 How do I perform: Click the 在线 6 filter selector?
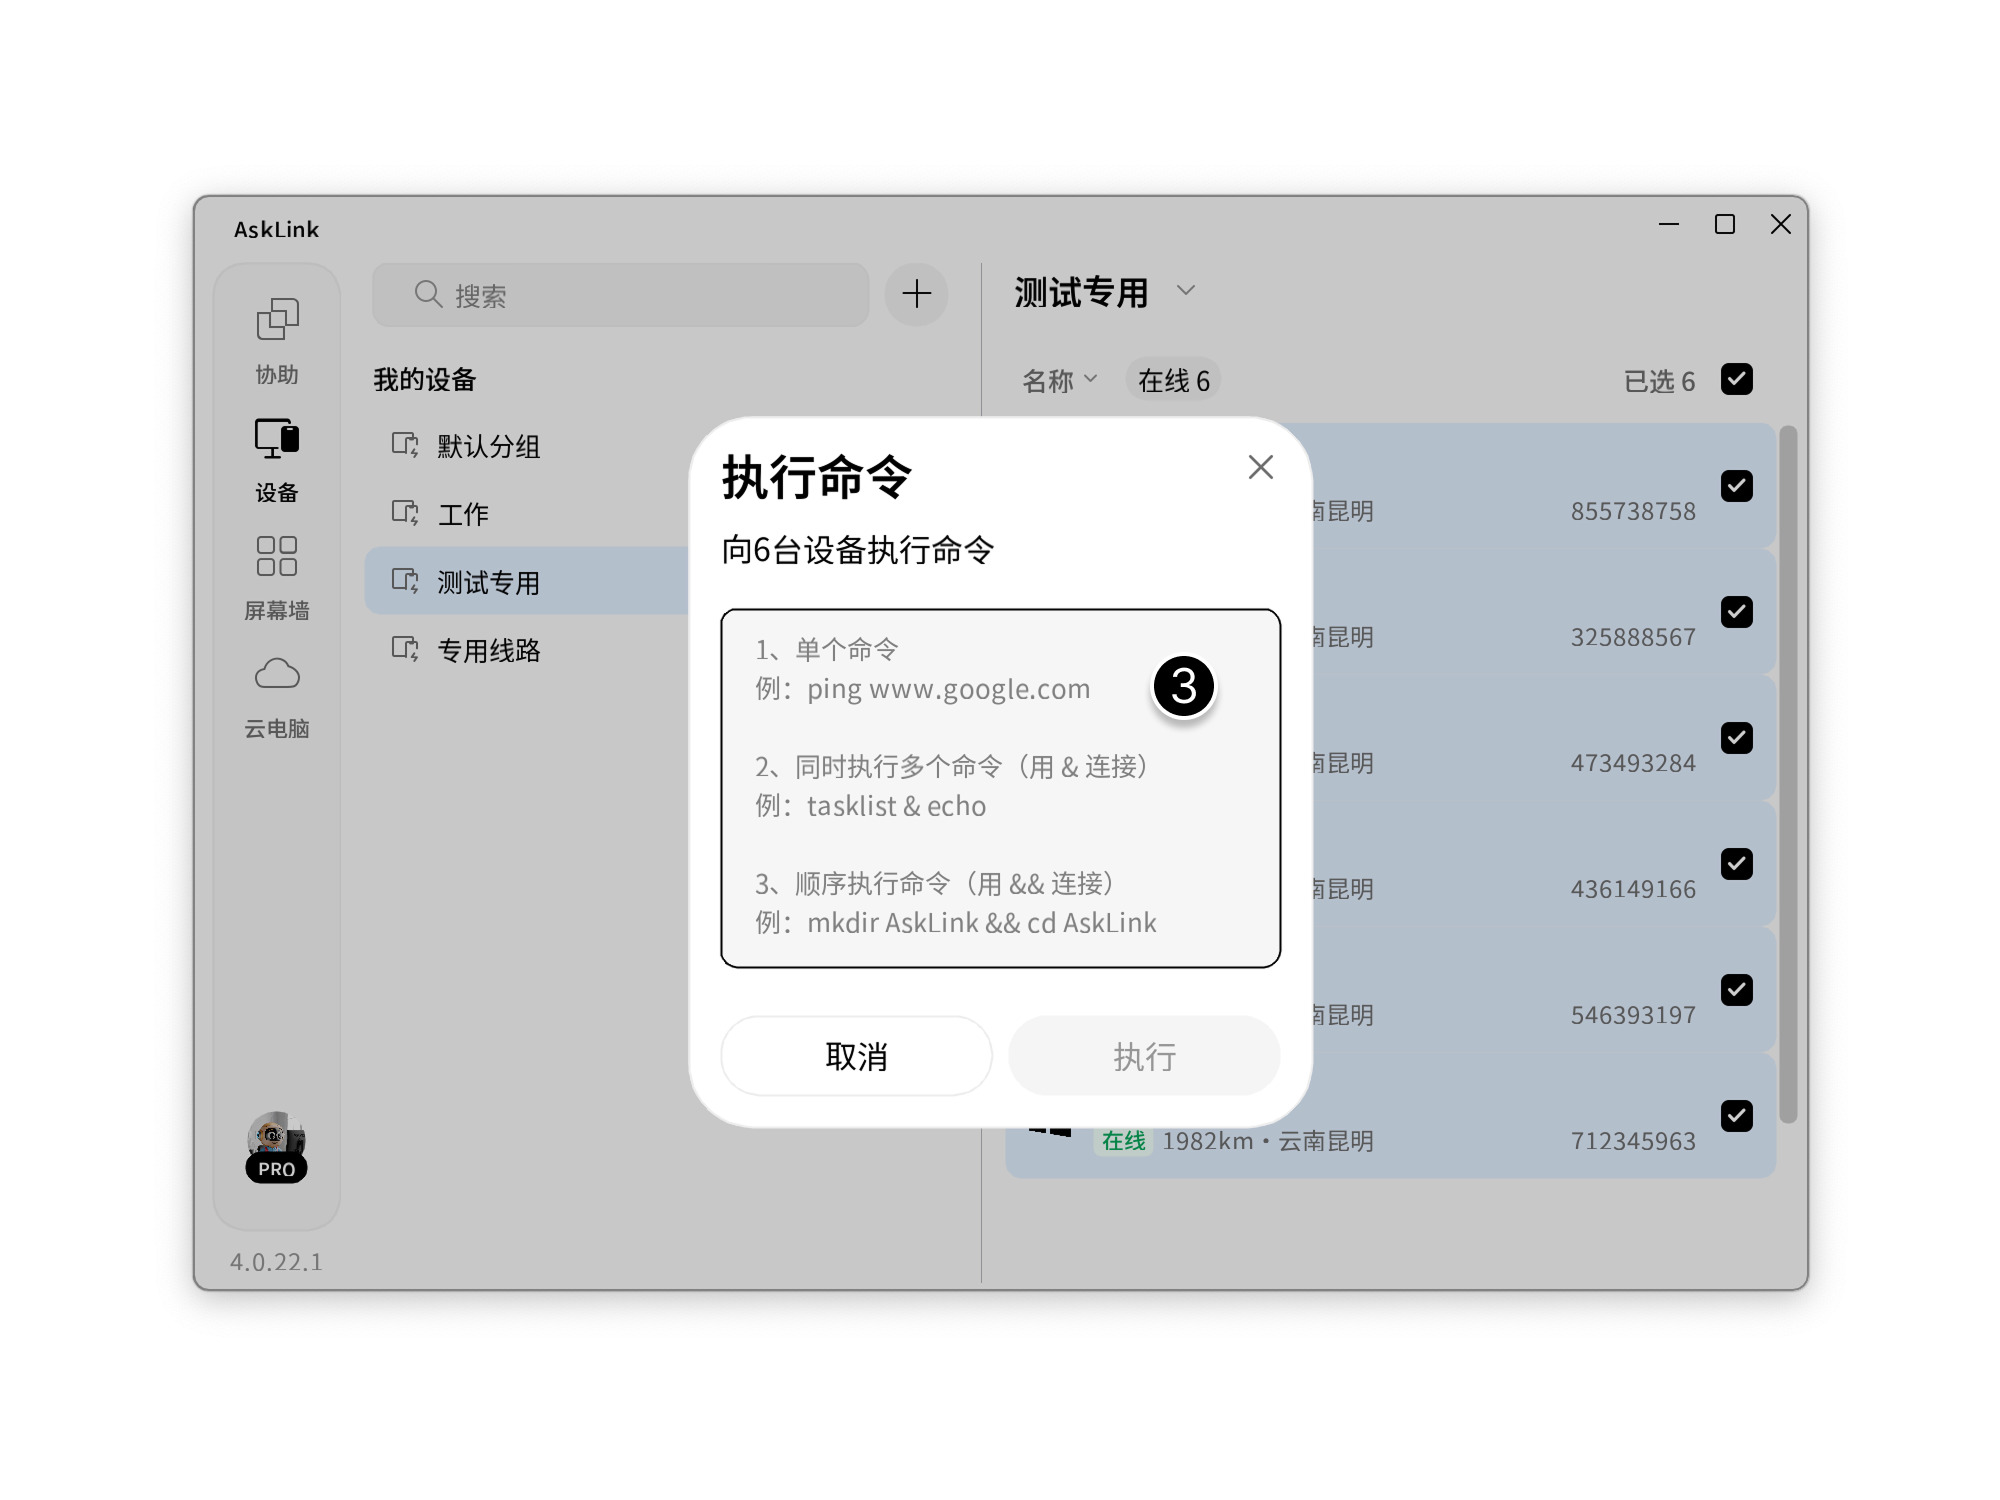tap(1172, 378)
